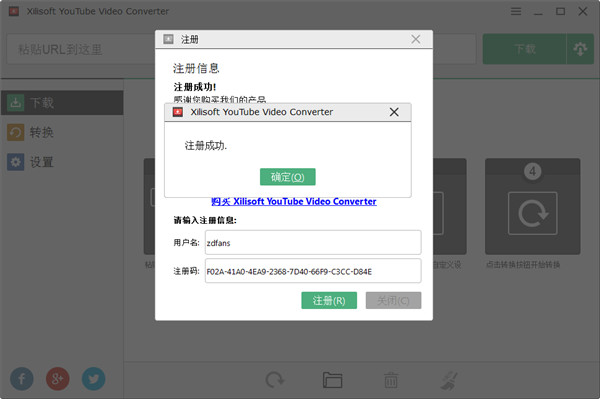Viewport: 600px width, 399px height.
Task: Select the 下载 sidebar item
Action: coord(62,103)
